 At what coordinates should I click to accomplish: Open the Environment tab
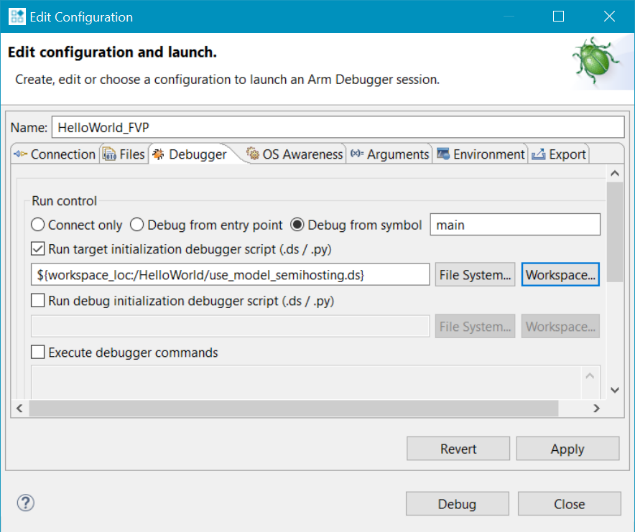click(x=480, y=154)
